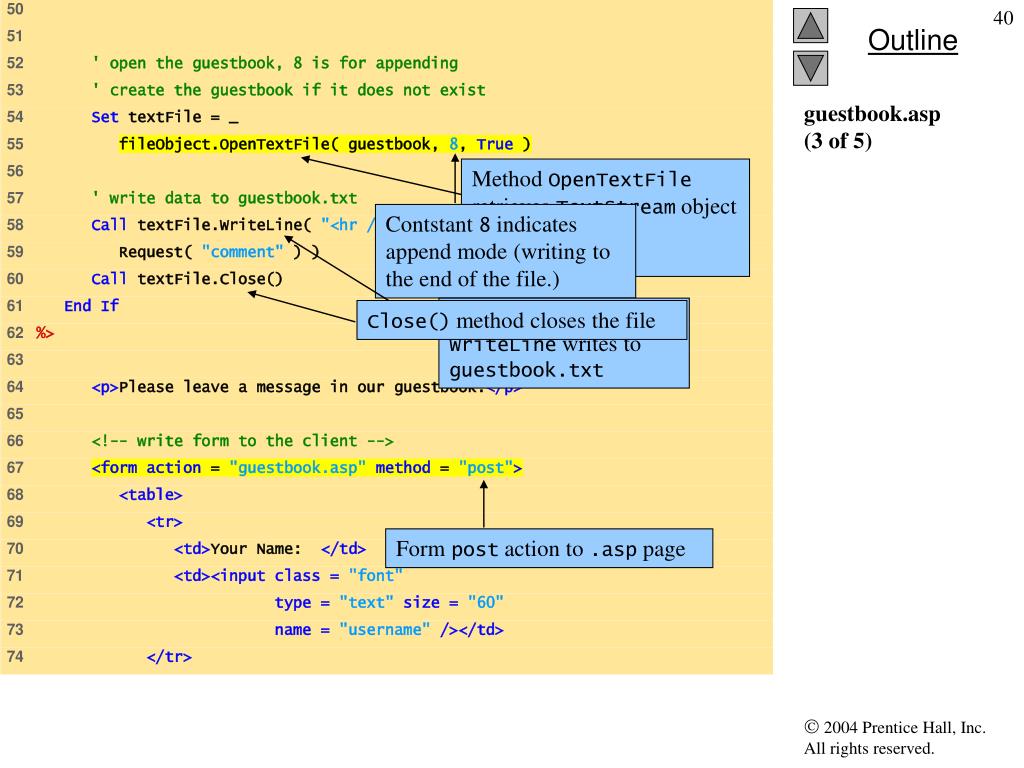This screenshot has height=768, width=1024.
Task: Click the up triangle navigation icon
Action: pos(810,25)
